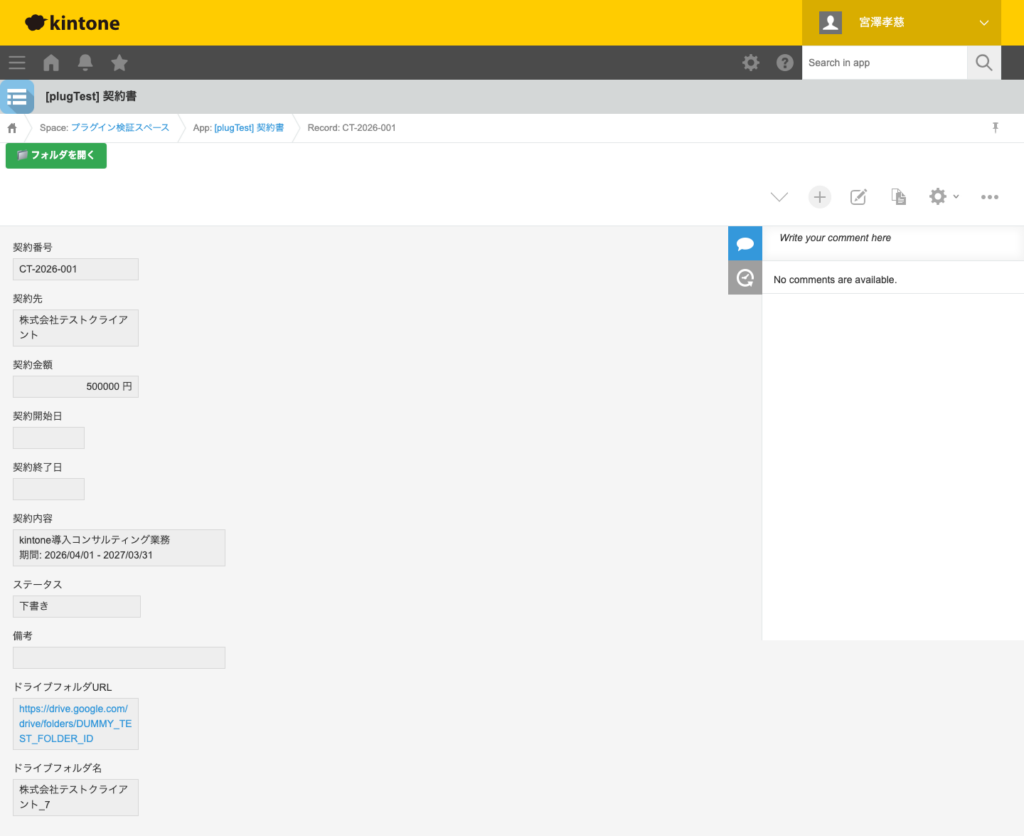Open favorites via star icon
Viewport: 1024px width, 836px height.
click(x=119, y=62)
